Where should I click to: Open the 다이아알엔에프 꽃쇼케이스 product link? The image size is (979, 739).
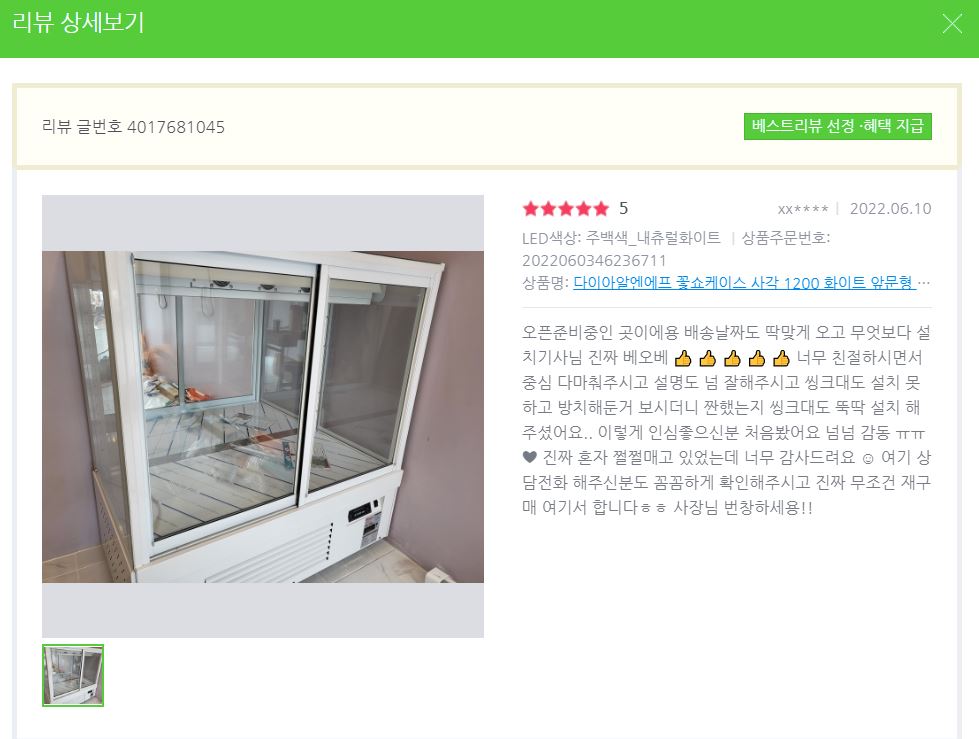click(x=744, y=283)
